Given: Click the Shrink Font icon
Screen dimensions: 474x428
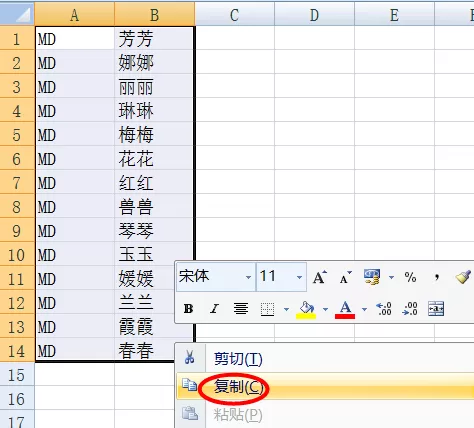Looking at the screenshot, I should click(345, 277).
